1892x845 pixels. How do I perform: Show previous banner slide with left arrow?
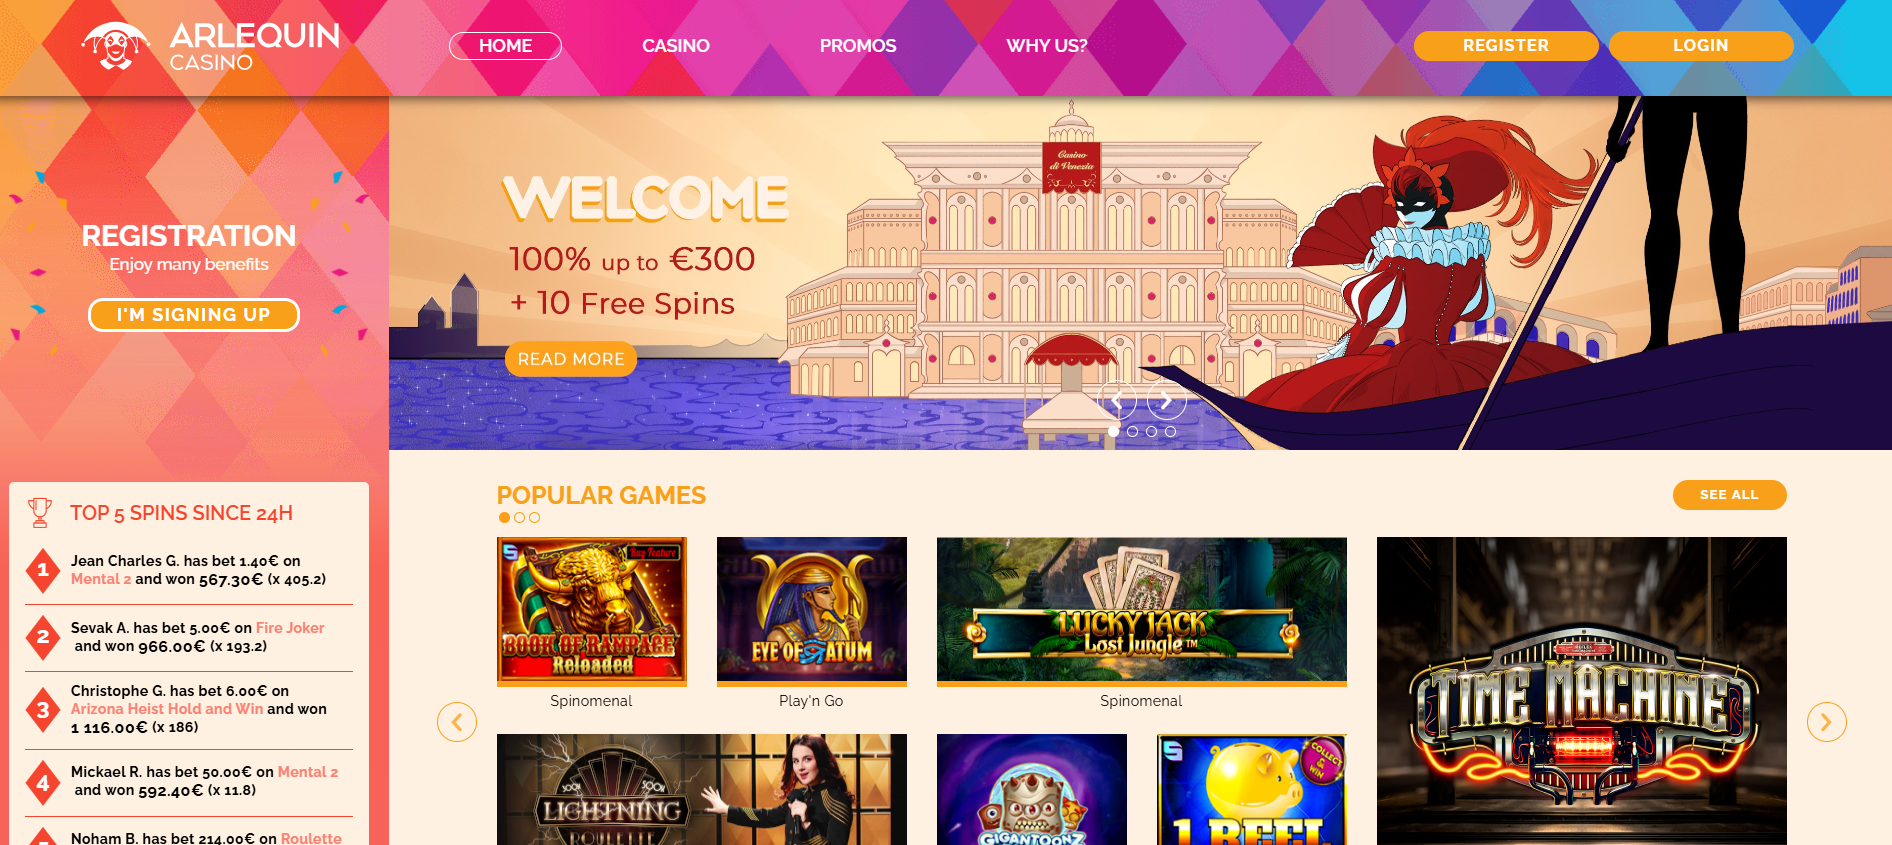tap(1117, 401)
